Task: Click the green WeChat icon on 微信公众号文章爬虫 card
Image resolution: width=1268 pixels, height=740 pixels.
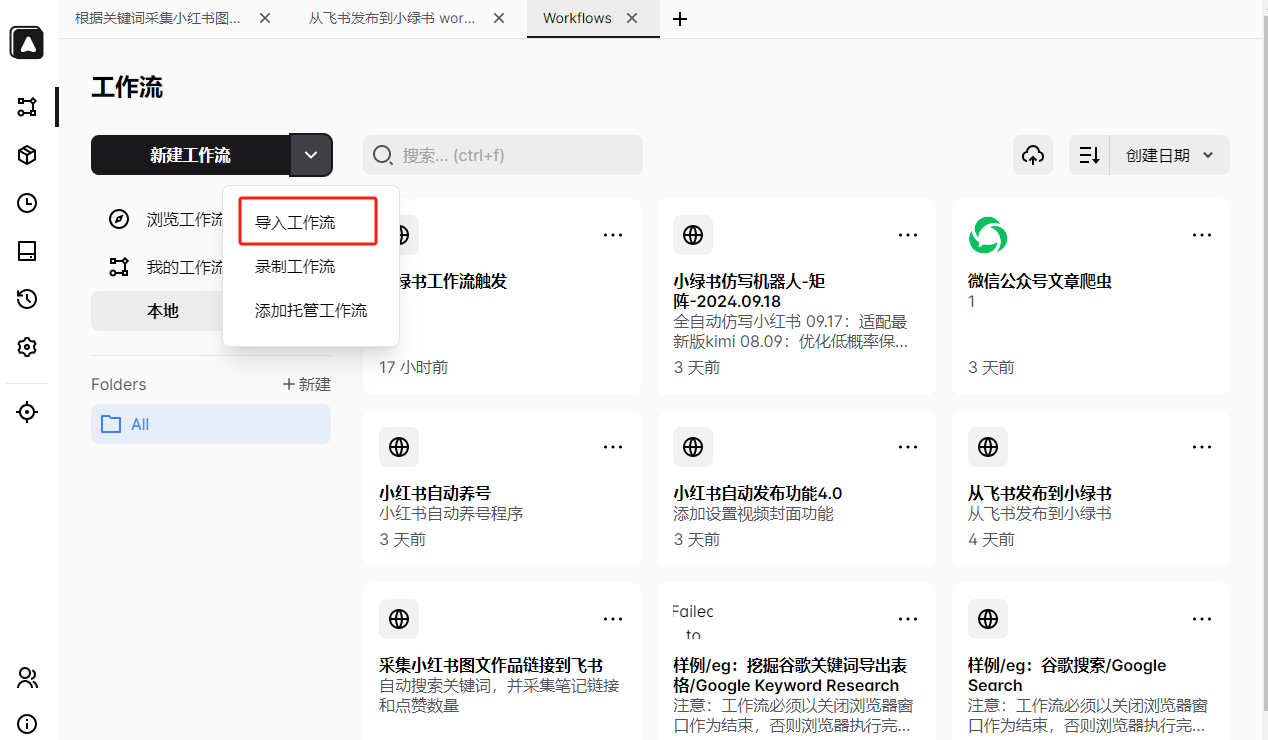Action: coord(988,235)
